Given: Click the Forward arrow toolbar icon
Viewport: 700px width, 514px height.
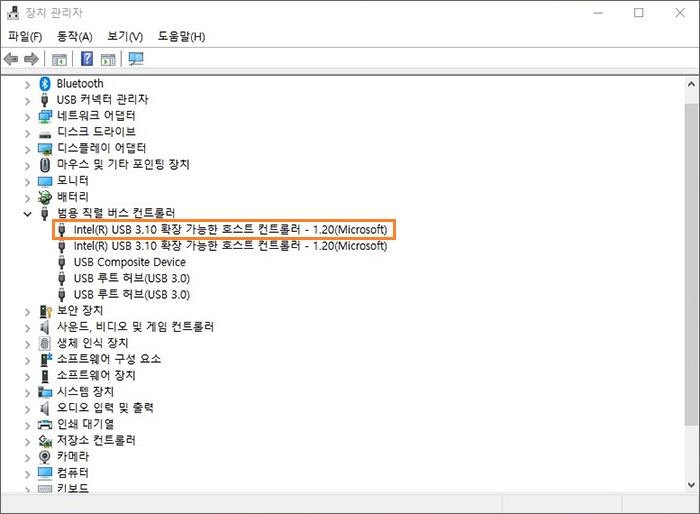Looking at the screenshot, I should [x=31, y=59].
